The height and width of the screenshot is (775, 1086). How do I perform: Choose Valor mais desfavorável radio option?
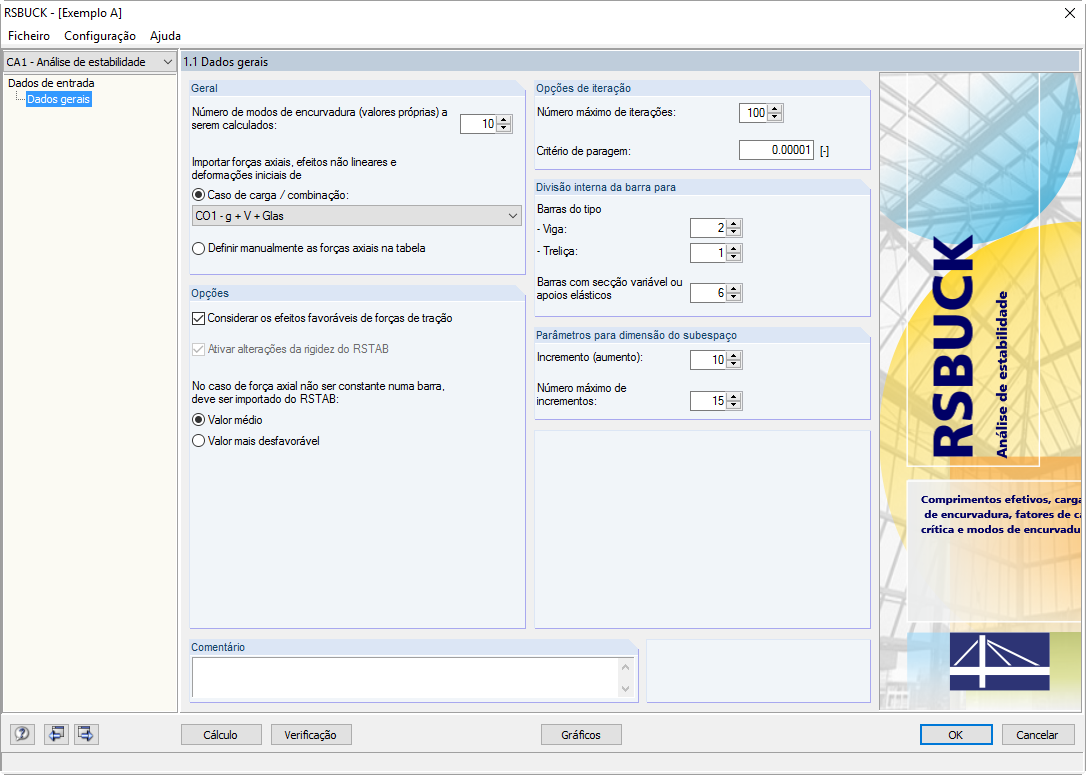pos(199,440)
